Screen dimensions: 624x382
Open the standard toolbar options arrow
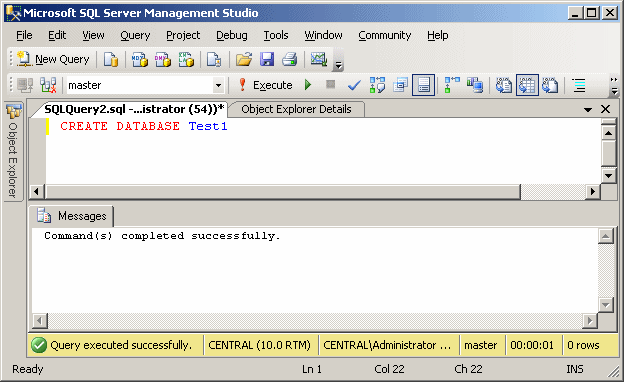338,64
